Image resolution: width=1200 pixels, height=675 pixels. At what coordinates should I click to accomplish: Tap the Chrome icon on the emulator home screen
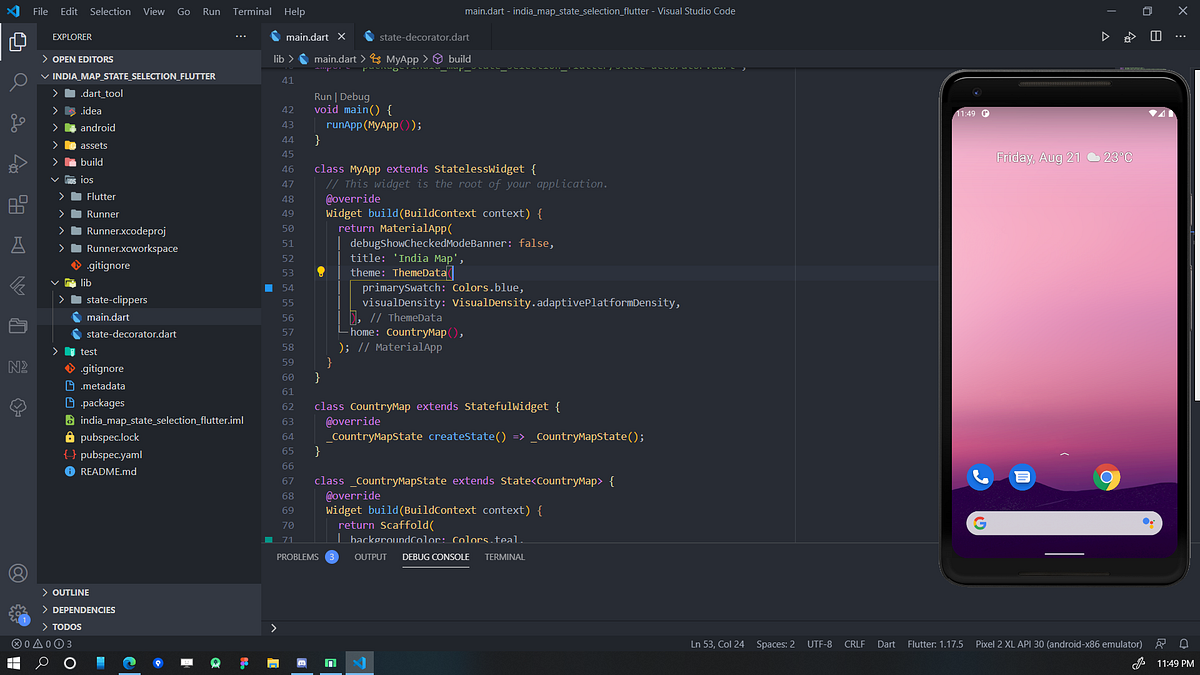coord(1107,477)
